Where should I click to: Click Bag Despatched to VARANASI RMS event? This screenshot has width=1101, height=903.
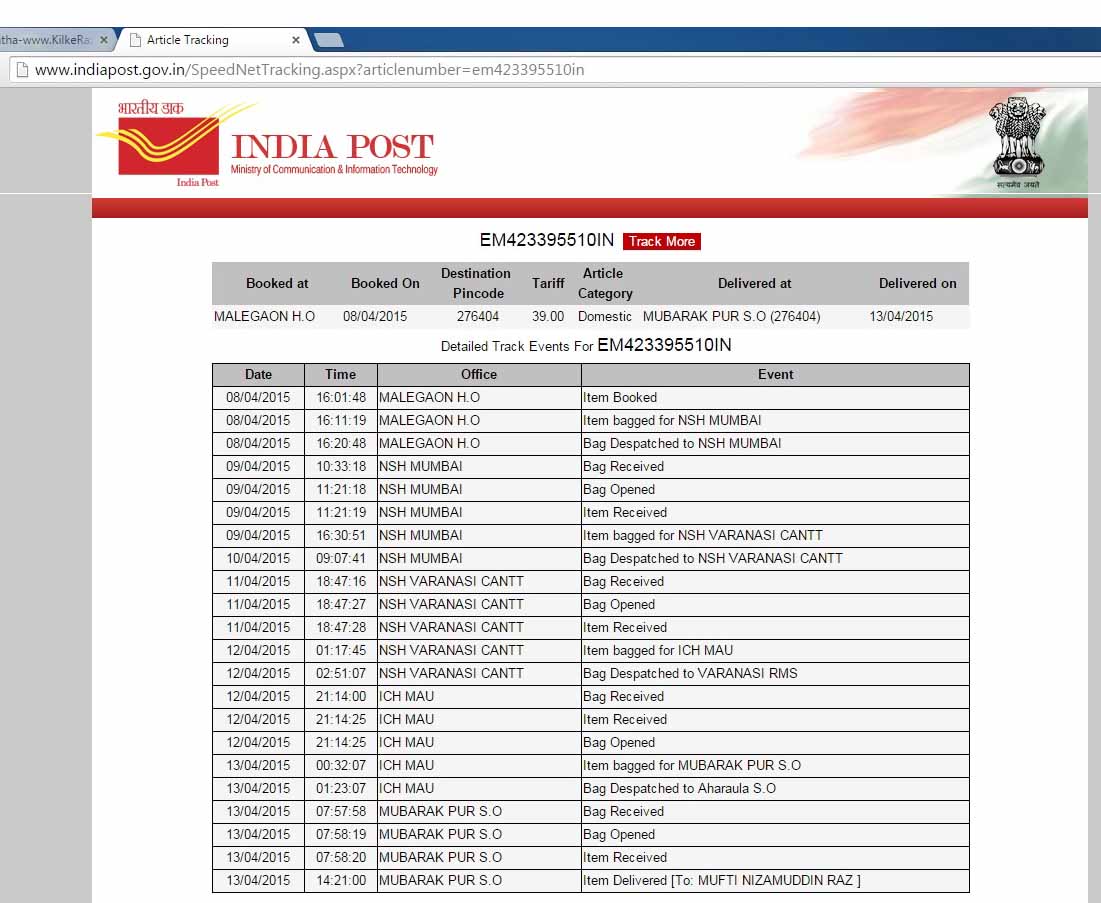pos(775,673)
